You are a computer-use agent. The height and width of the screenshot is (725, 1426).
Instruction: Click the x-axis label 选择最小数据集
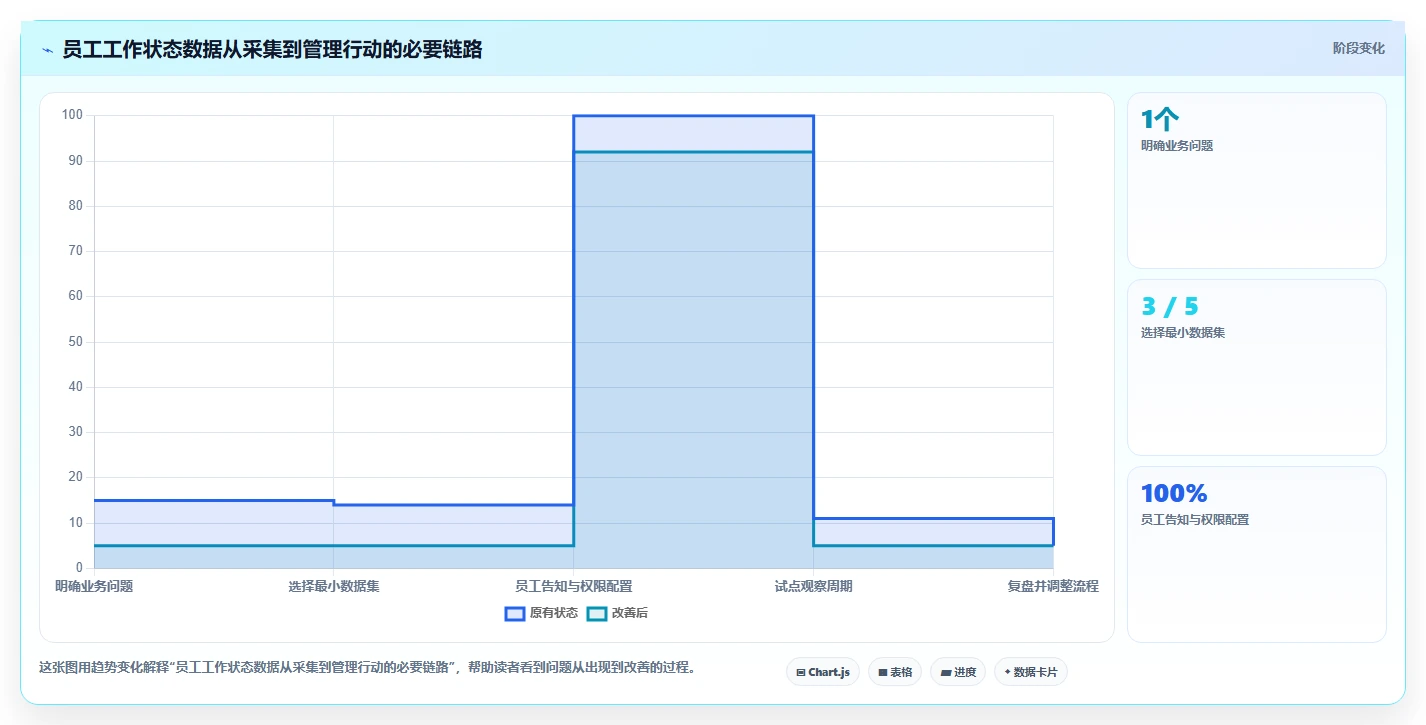click(334, 586)
